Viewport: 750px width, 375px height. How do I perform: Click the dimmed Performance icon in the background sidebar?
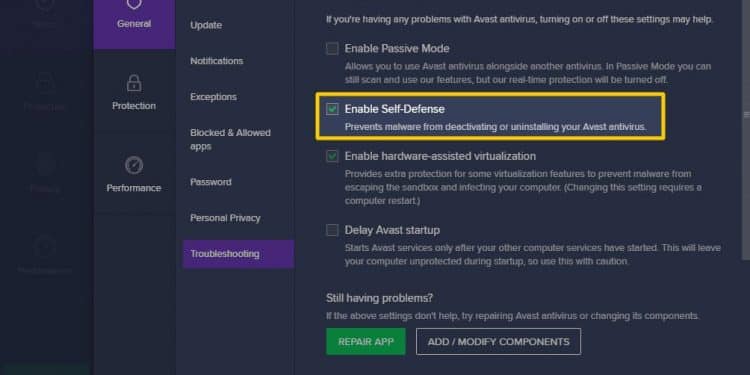[x=44, y=247]
